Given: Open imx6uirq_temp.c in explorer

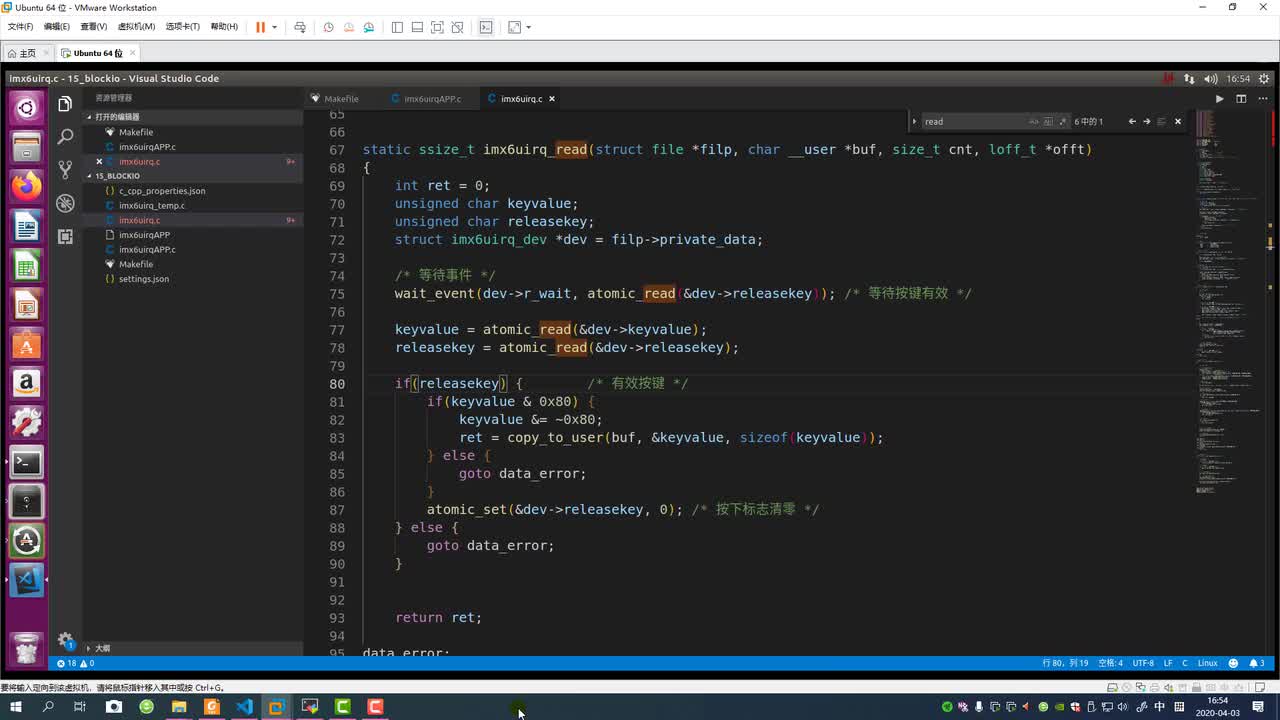Looking at the screenshot, I should (x=152, y=205).
